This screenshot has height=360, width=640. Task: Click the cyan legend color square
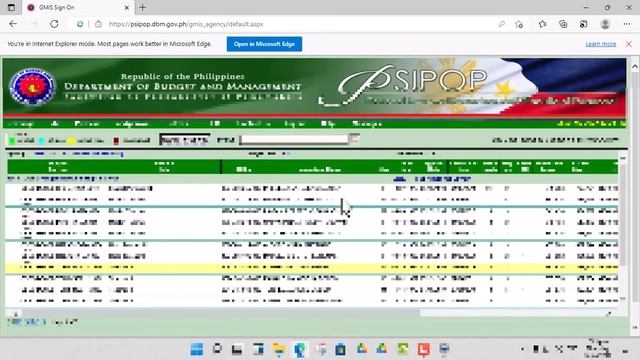coord(42,141)
